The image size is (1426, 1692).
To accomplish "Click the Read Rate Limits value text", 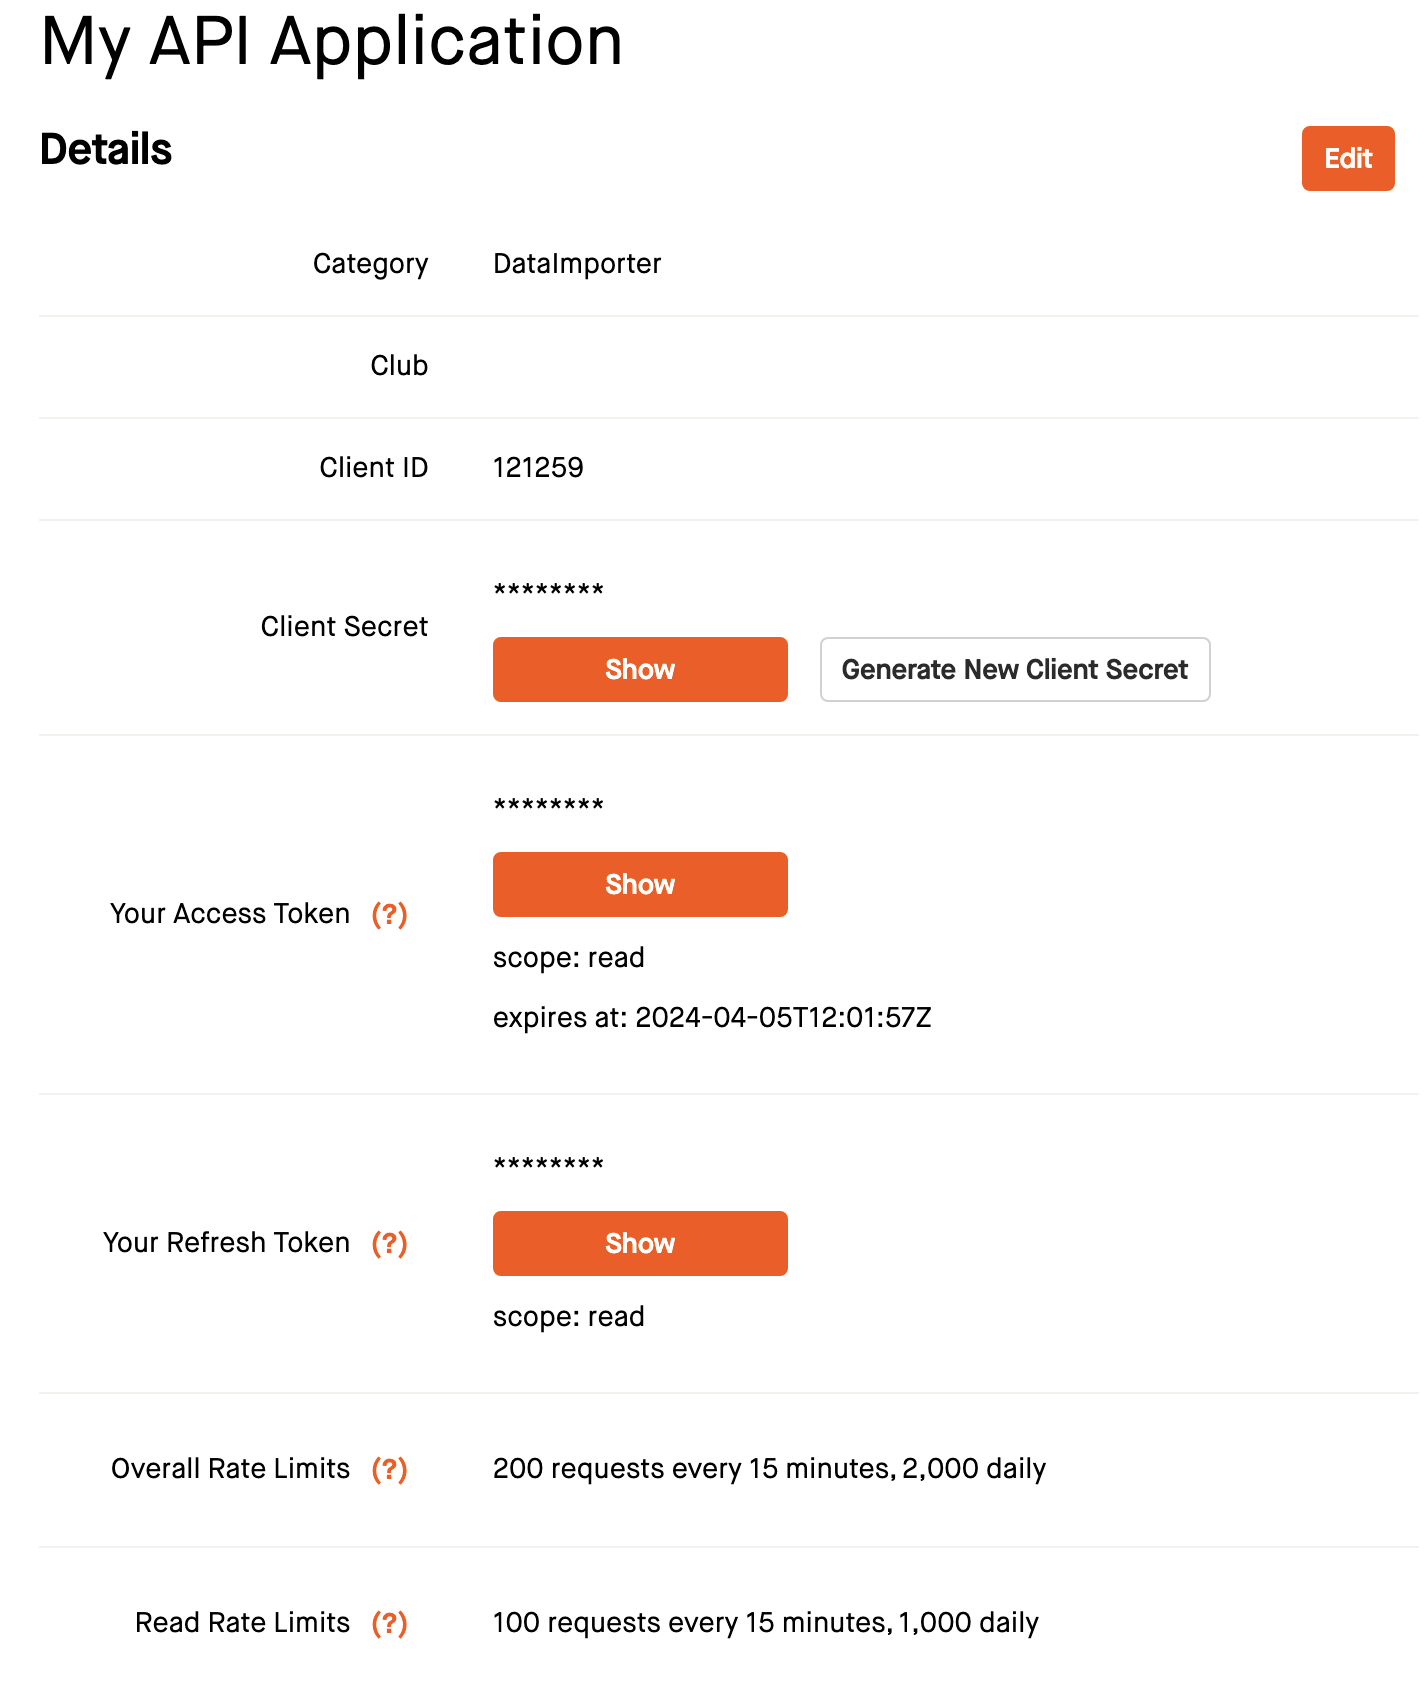I will click(x=765, y=1622).
